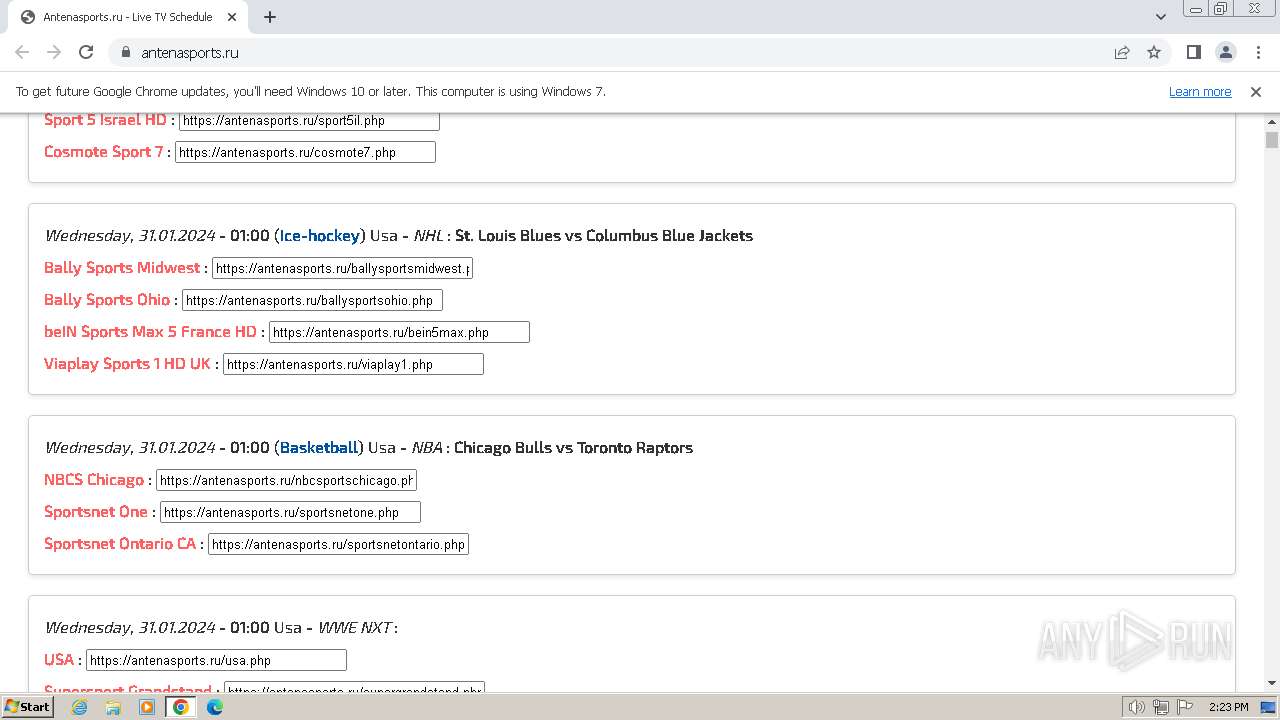Open the Sportsnet Ontario CA link
The width and height of the screenshot is (1280, 720).
point(120,544)
